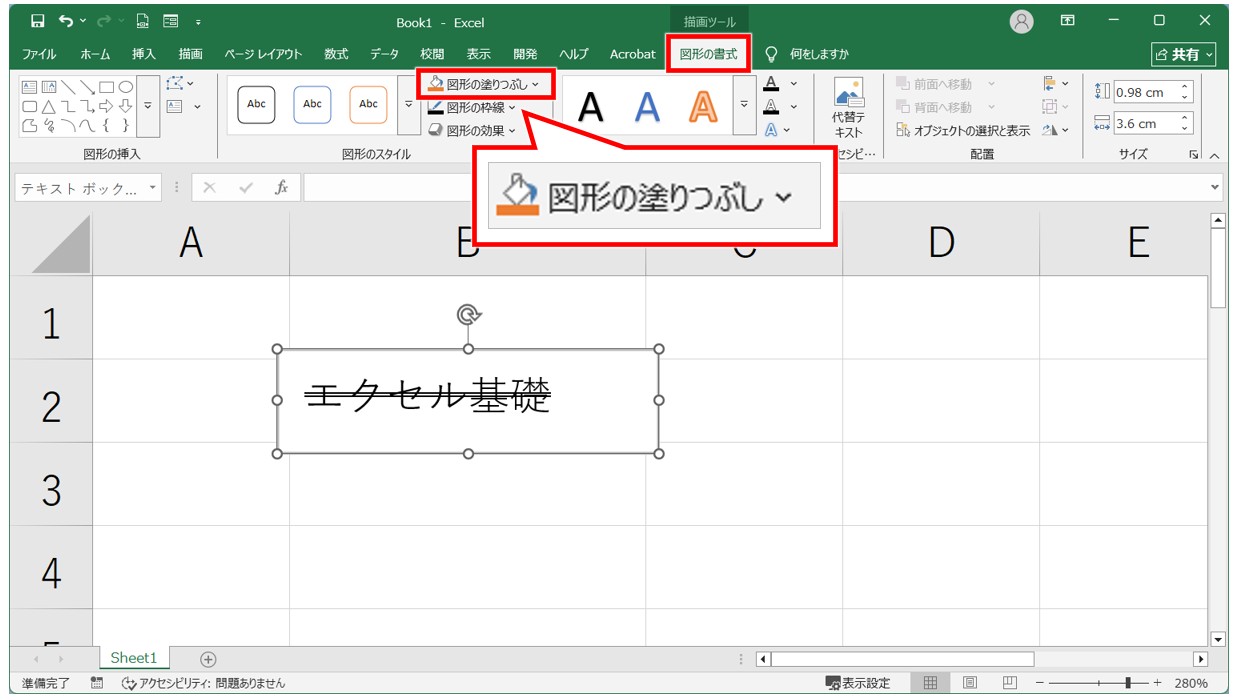This screenshot has width=1237, height=700.
Task: Switch to the ページ レイアウト tab
Action: pyautogui.click(x=263, y=54)
